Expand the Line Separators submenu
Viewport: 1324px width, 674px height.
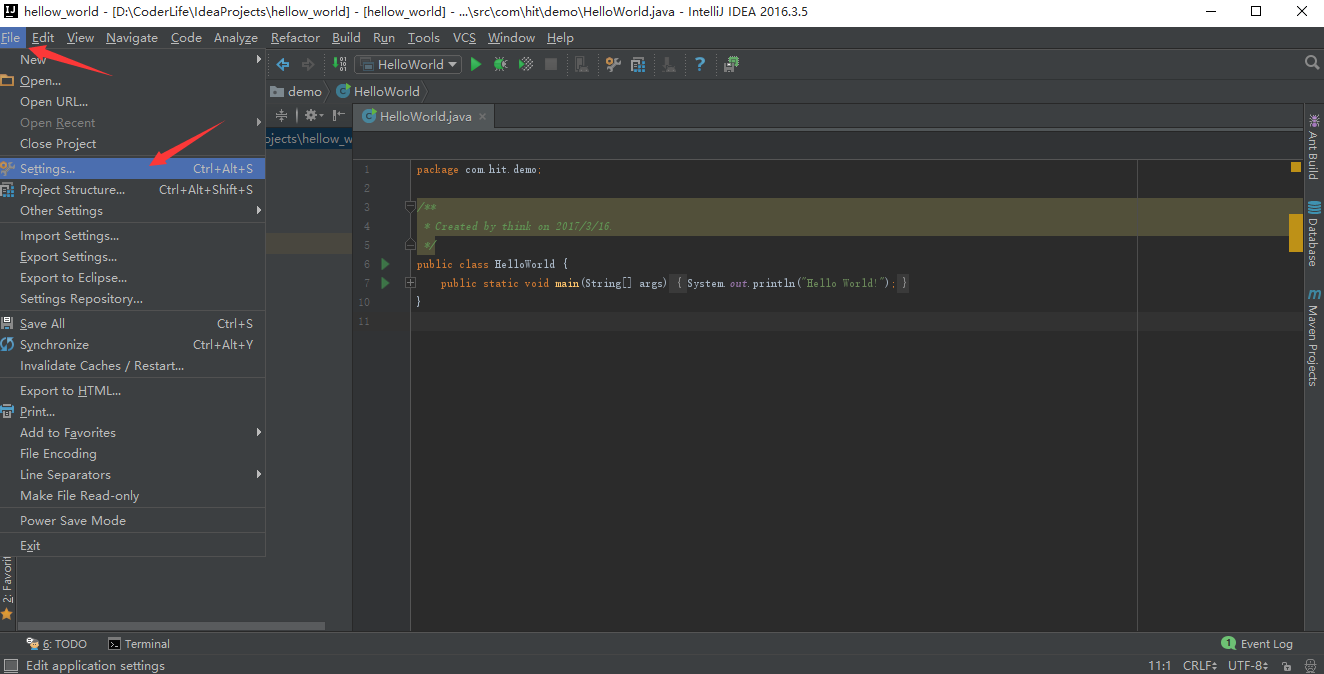point(132,475)
